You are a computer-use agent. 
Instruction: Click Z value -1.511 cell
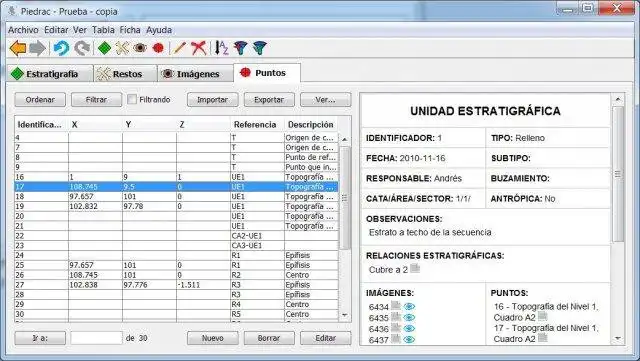pyautogui.click(x=203, y=285)
